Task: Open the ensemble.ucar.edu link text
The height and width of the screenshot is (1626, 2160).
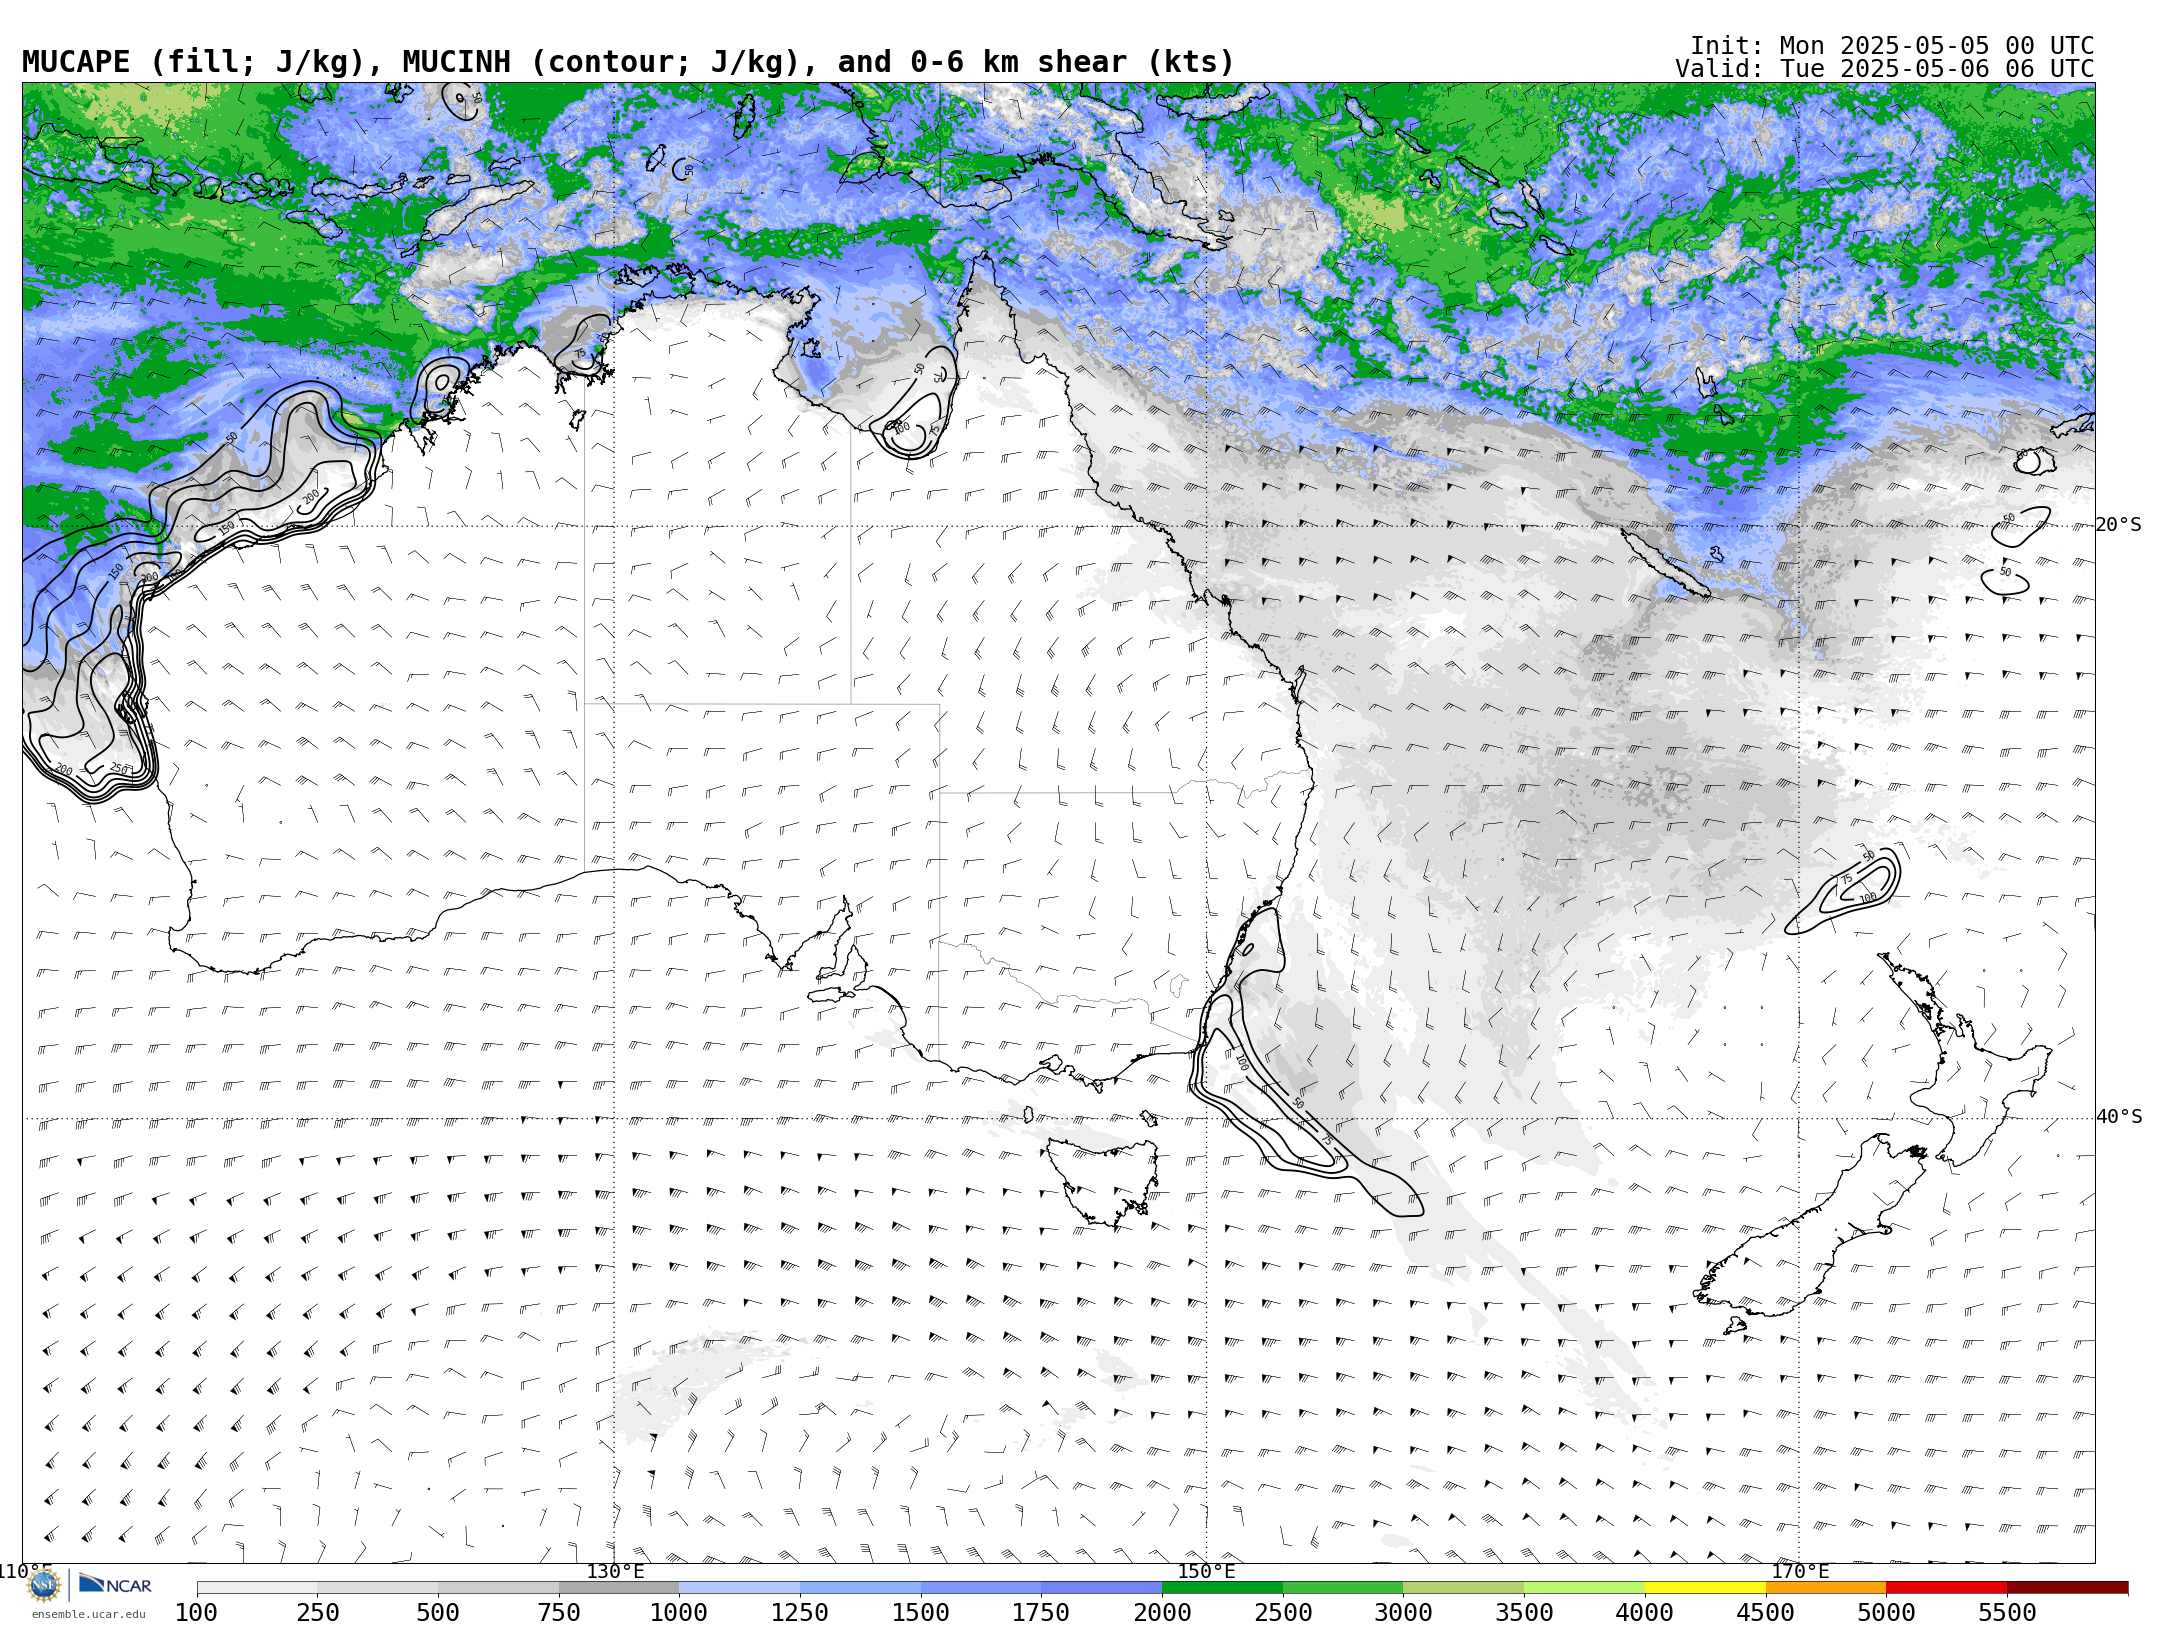Action: 88,1613
